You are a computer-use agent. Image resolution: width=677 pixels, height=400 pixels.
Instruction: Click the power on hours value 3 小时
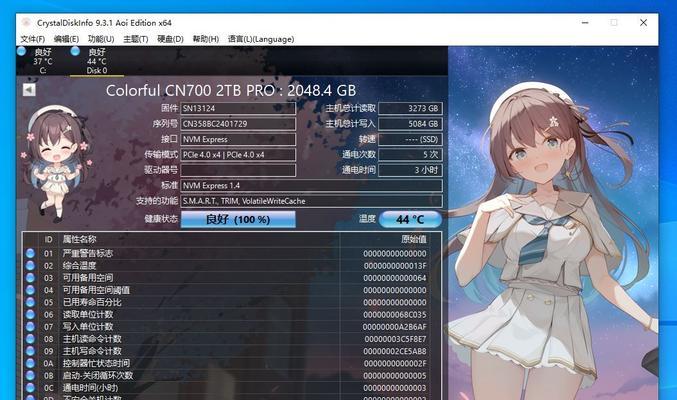tap(410, 170)
